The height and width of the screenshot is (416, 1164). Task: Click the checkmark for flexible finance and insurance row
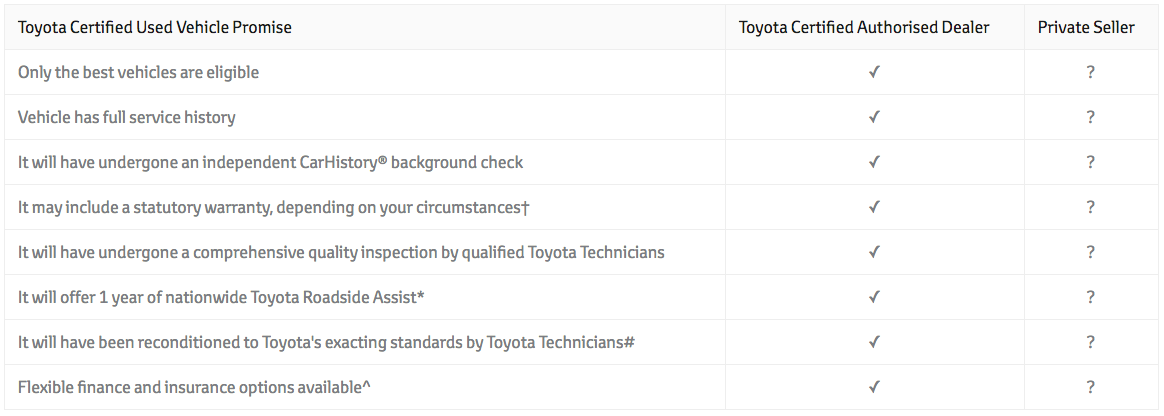pos(874,386)
